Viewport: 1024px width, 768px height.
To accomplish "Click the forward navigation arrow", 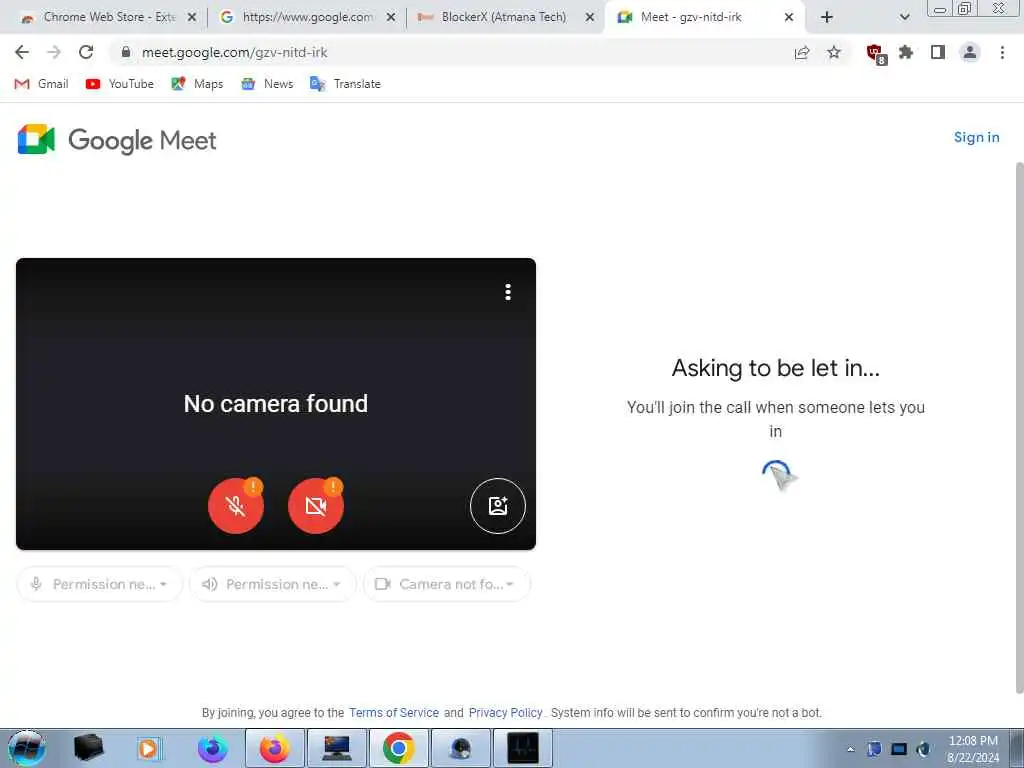I will [x=54, y=52].
